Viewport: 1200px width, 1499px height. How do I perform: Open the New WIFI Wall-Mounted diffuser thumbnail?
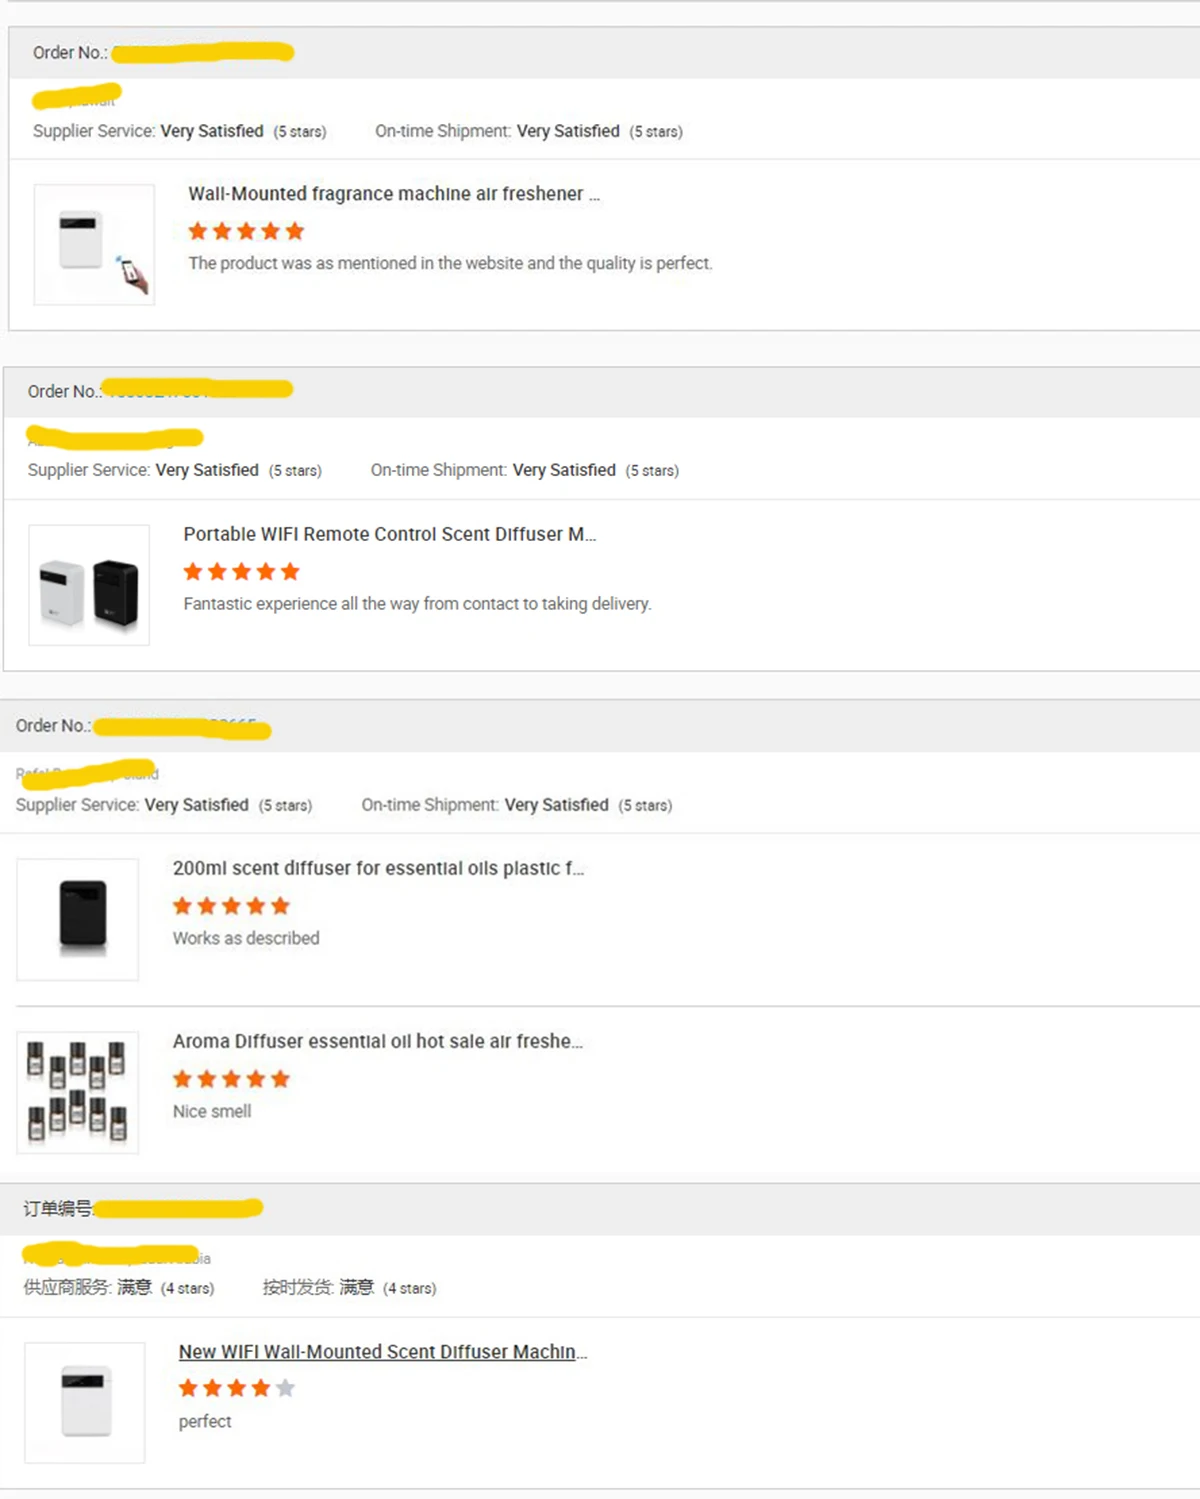pos(85,1402)
